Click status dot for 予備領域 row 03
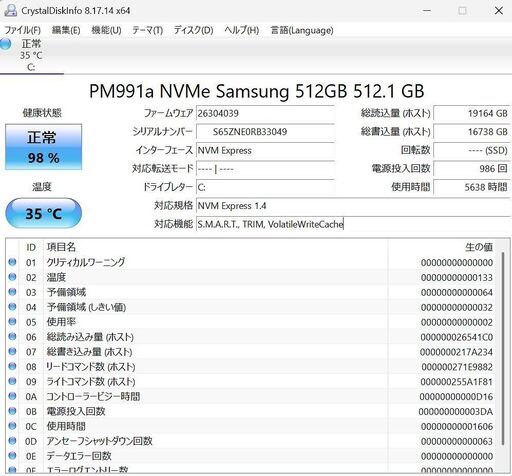512x476 pixels. tap(12, 292)
